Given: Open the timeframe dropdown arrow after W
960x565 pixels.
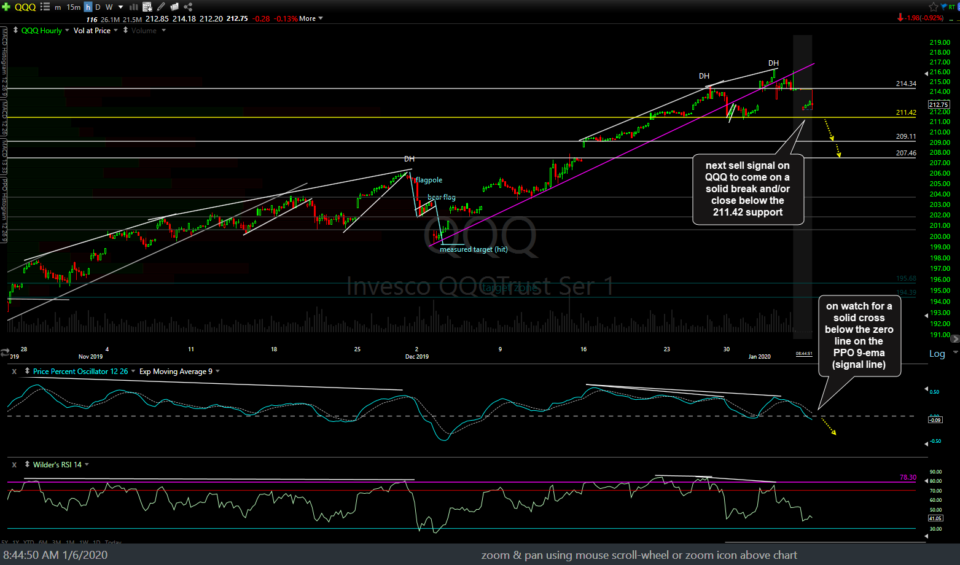Looking at the screenshot, I should point(121,7).
